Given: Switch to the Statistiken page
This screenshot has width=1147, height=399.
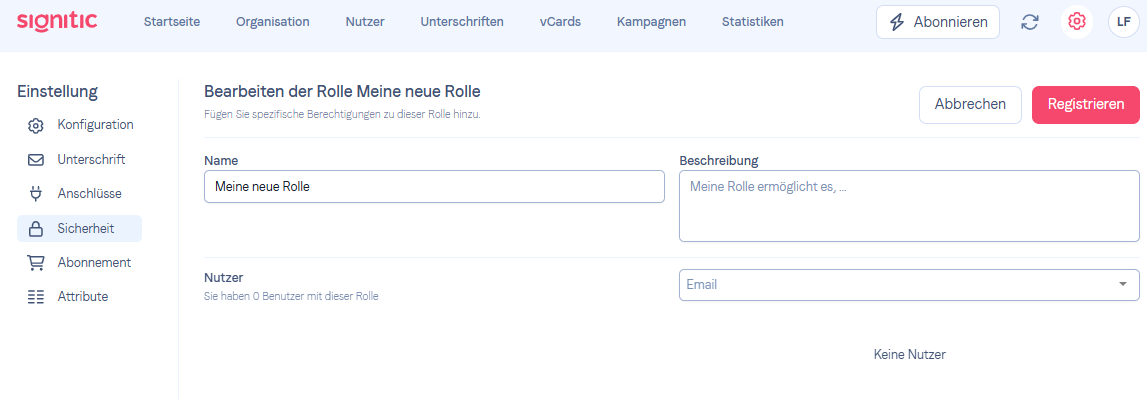Looking at the screenshot, I should (753, 22).
